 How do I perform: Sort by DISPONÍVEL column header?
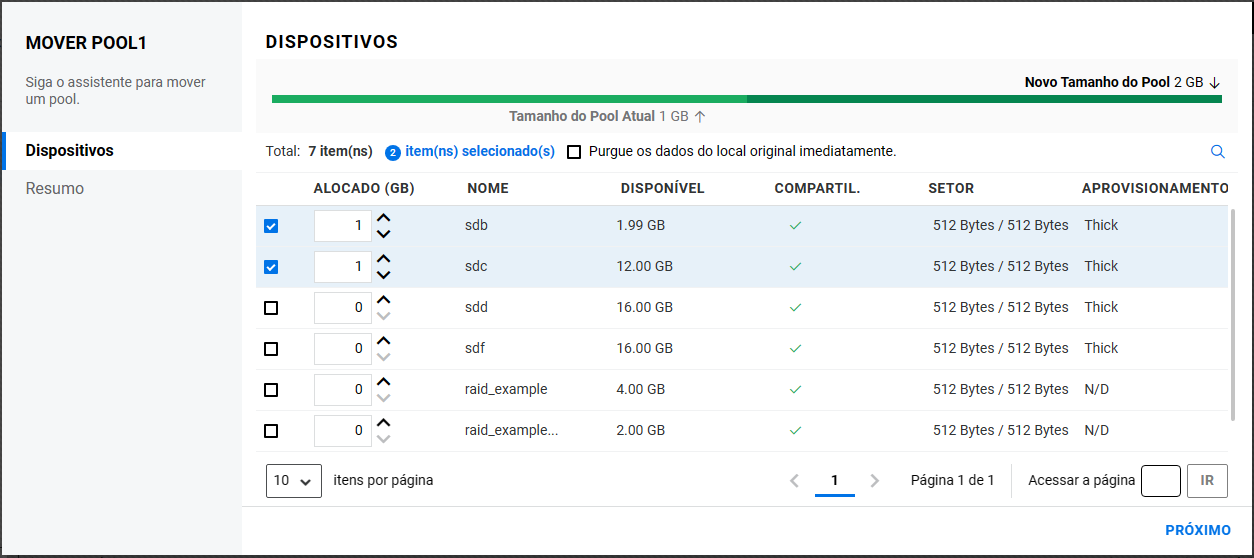pyautogui.click(x=662, y=188)
